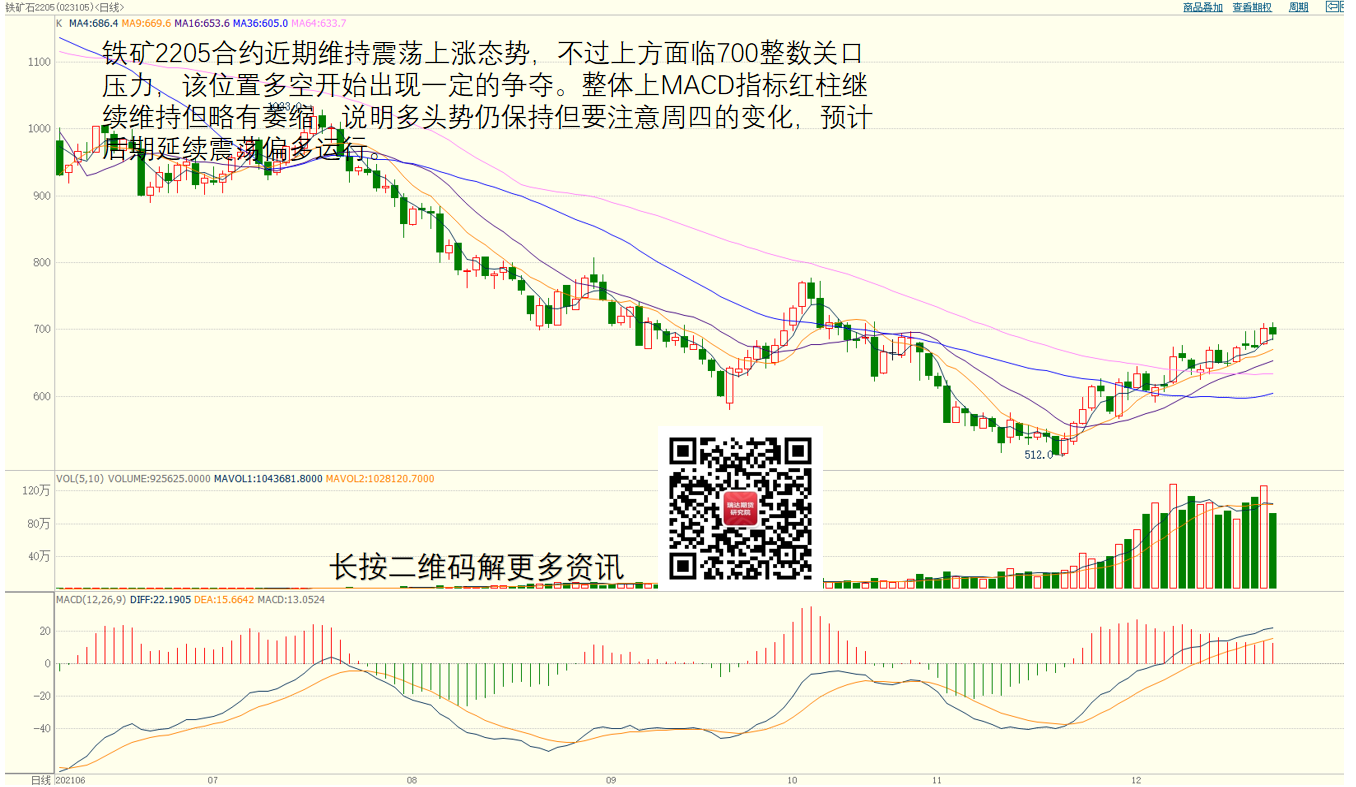Click the 查看期权 options link

click(1252, 7)
